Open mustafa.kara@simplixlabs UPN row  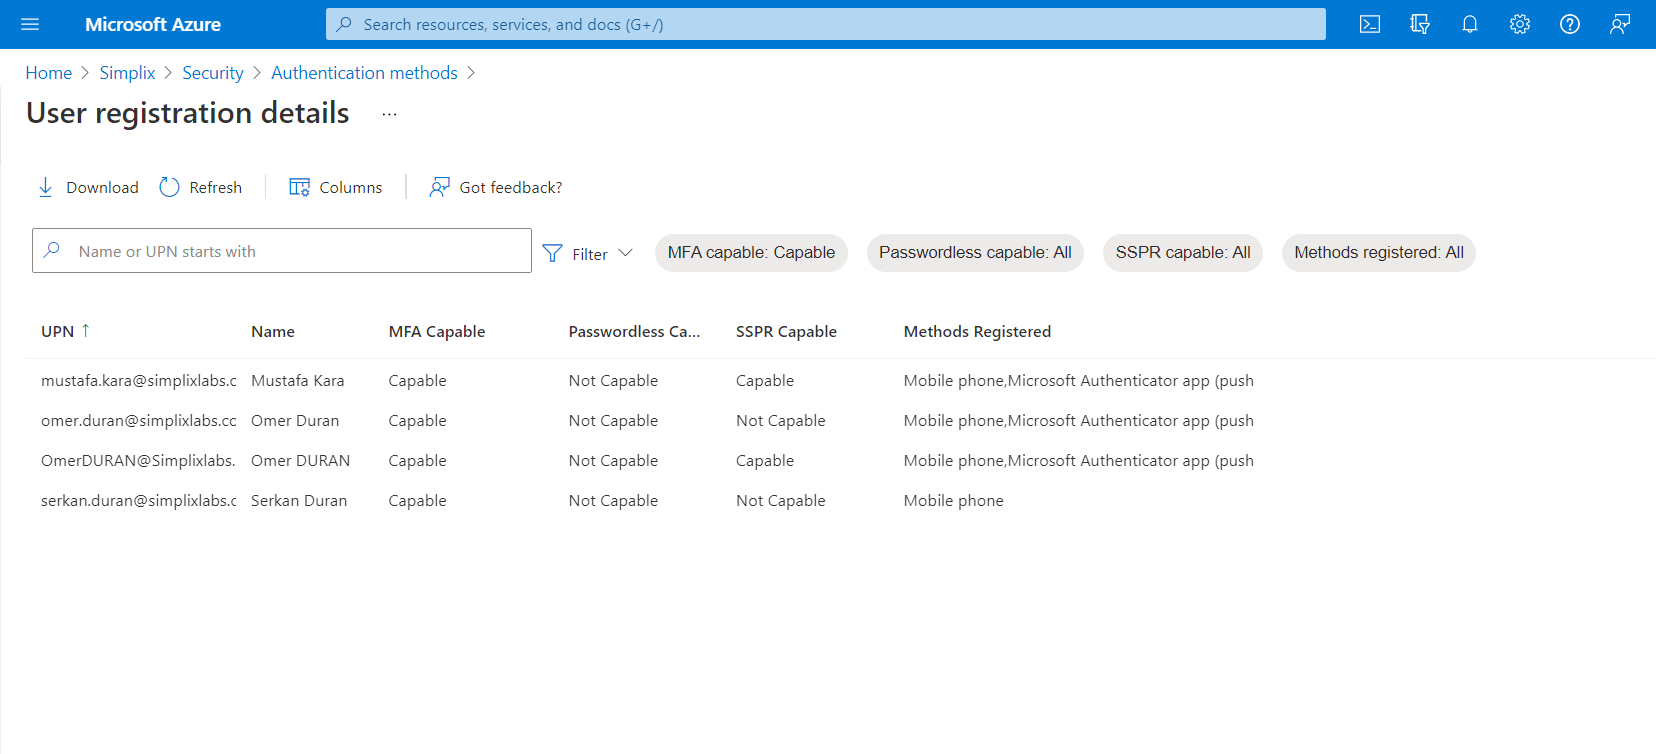pos(139,381)
